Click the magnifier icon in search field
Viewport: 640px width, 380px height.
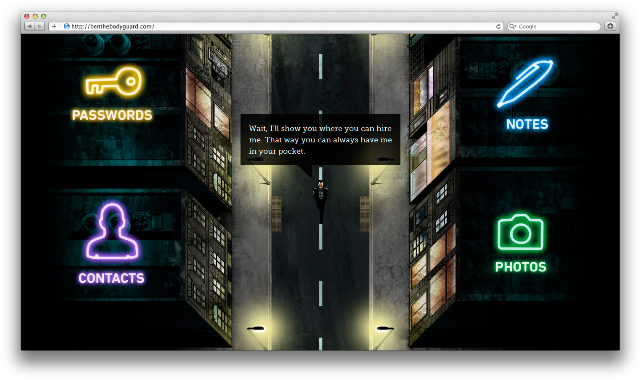(x=513, y=27)
